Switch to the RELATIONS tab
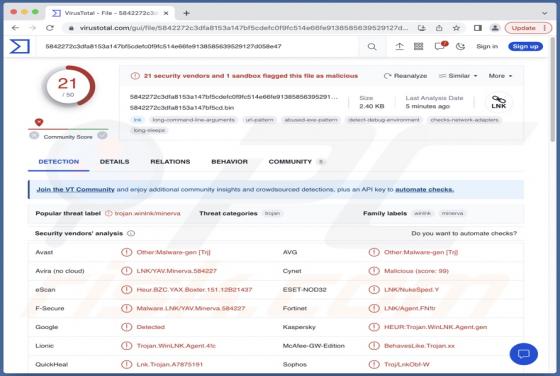This screenshot has height=376, width=560. pos(170,162)
